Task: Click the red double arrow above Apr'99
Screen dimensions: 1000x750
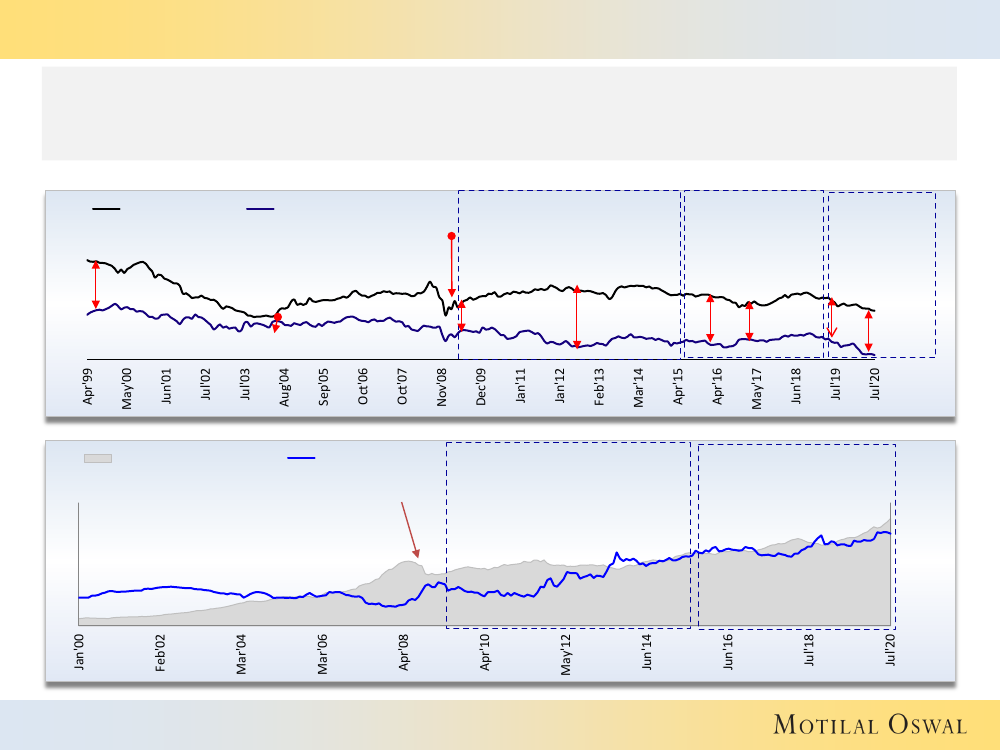Action: click(x=96, y=286)
